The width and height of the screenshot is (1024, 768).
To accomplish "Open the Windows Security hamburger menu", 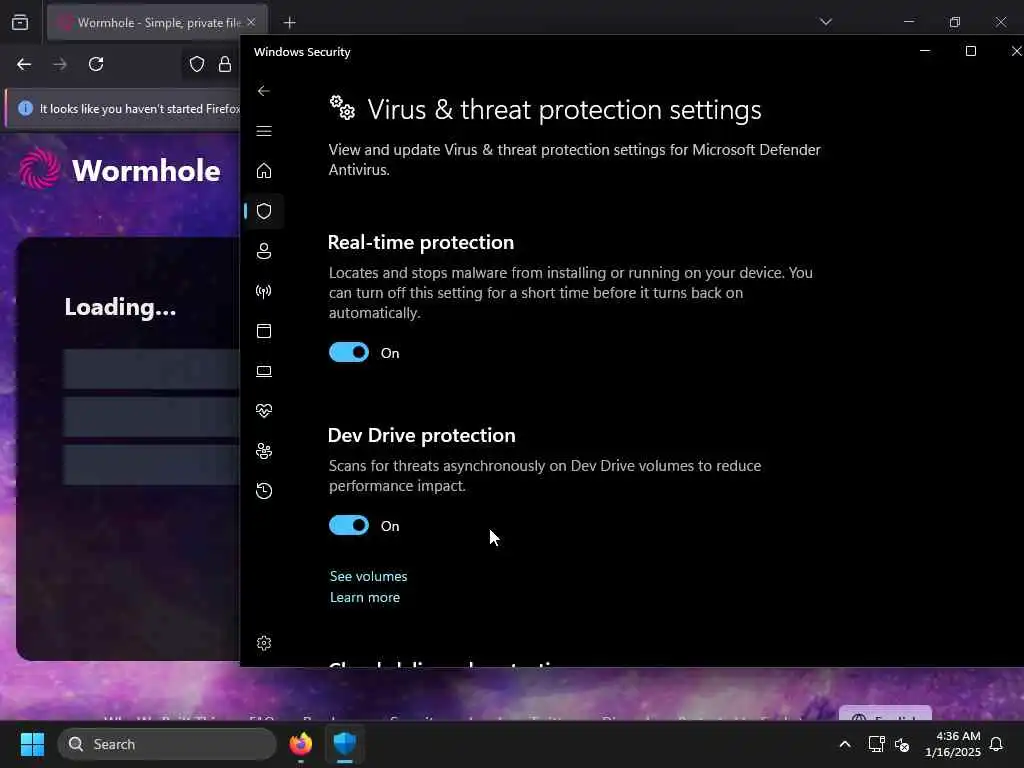I will pyautogui.click(x=264, y=131).
